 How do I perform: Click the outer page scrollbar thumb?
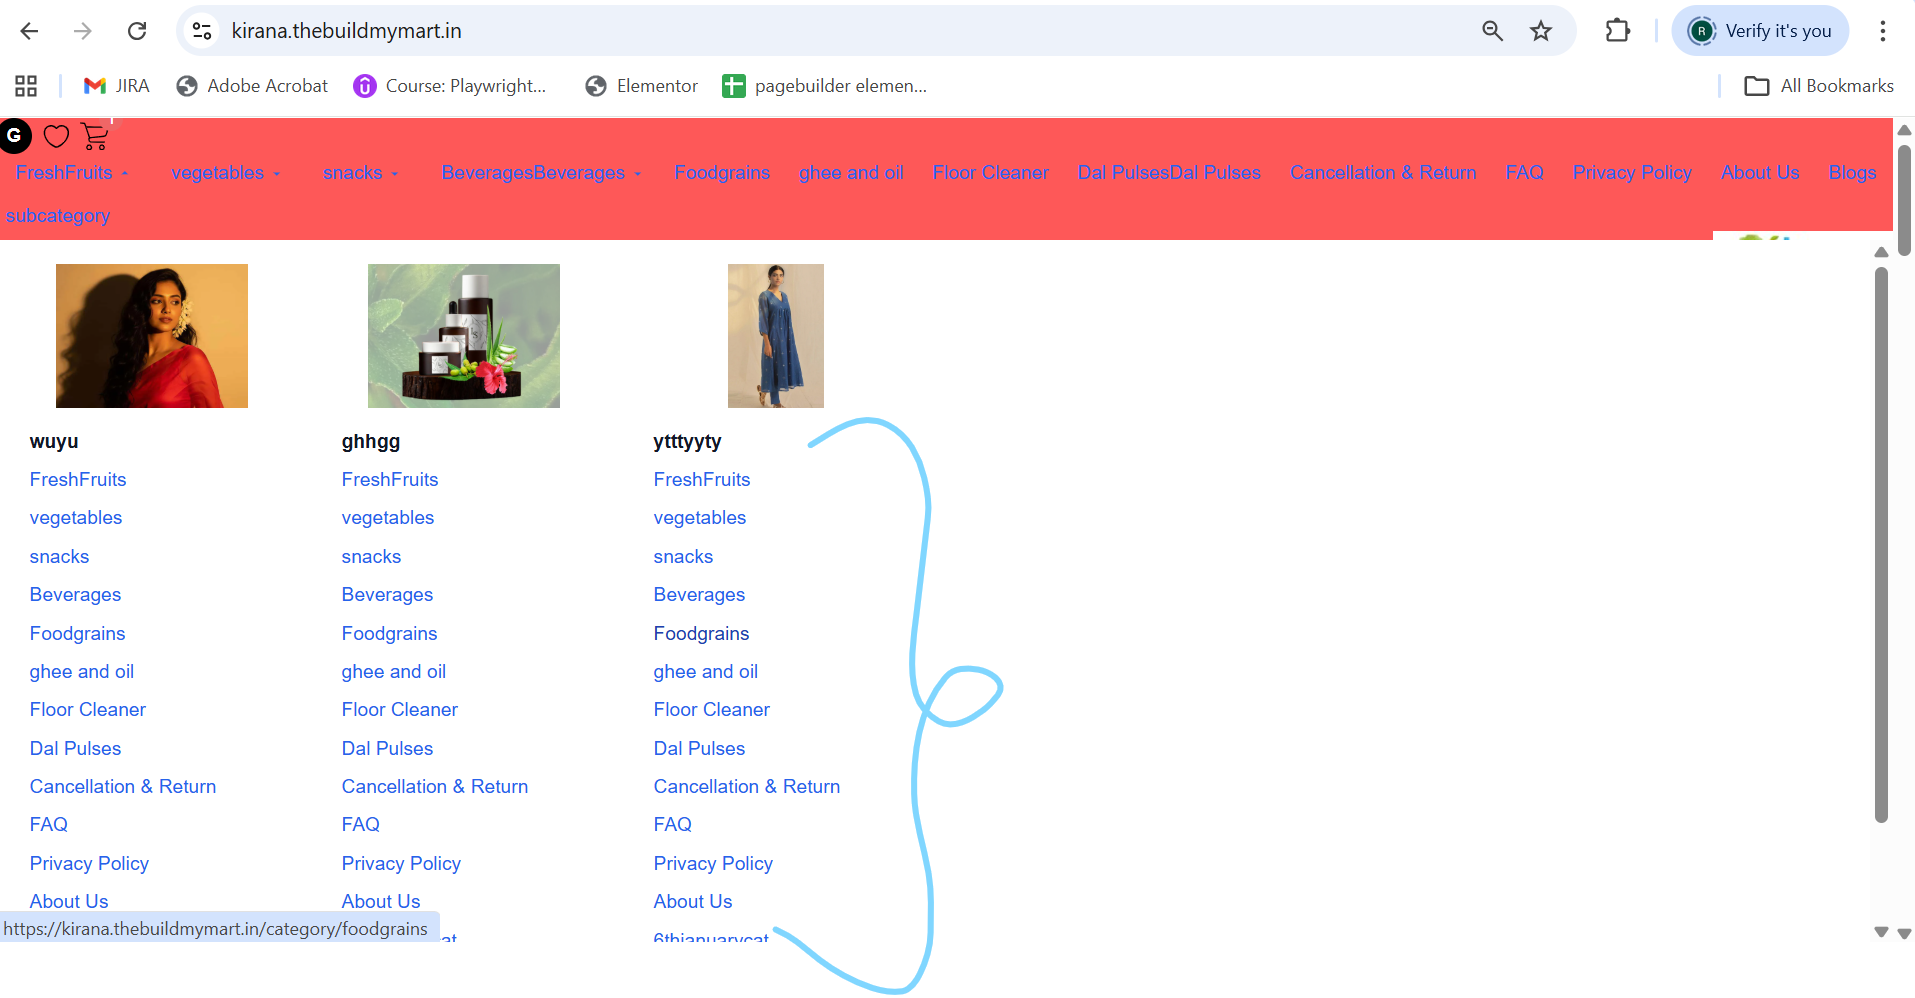pyautogui.click(x=1904, y=201)
